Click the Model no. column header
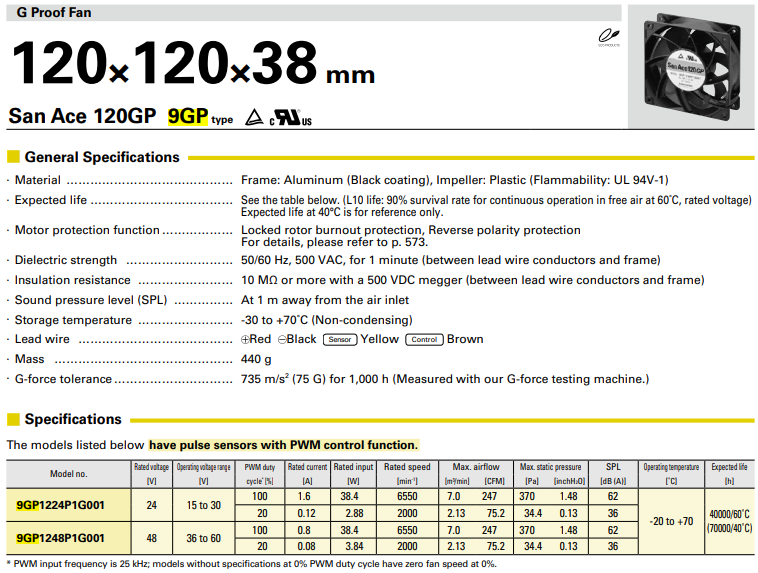Viewport: 758px width, 573px height. point(68,473)
